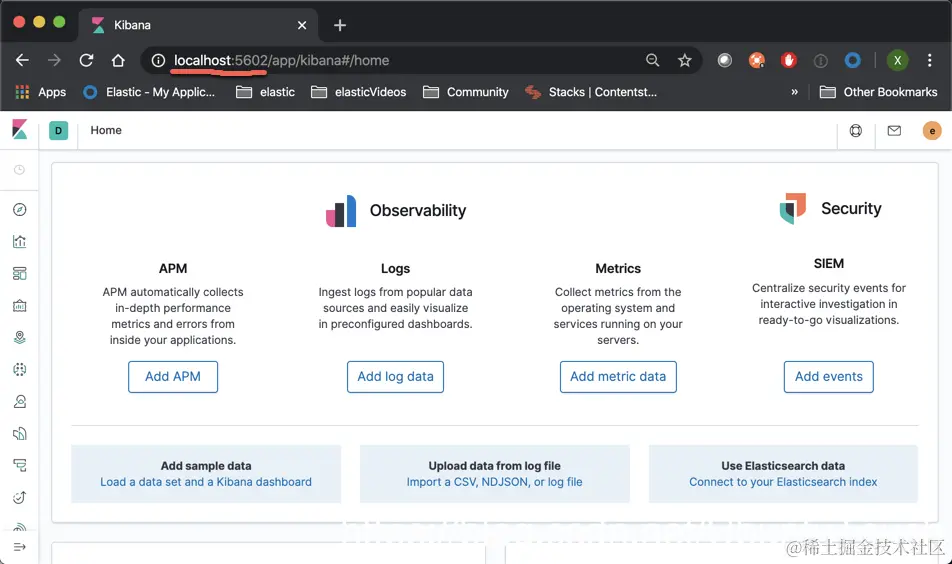Open Discover compass icon in sidebar
952x564 pixels.
point(19,209)
